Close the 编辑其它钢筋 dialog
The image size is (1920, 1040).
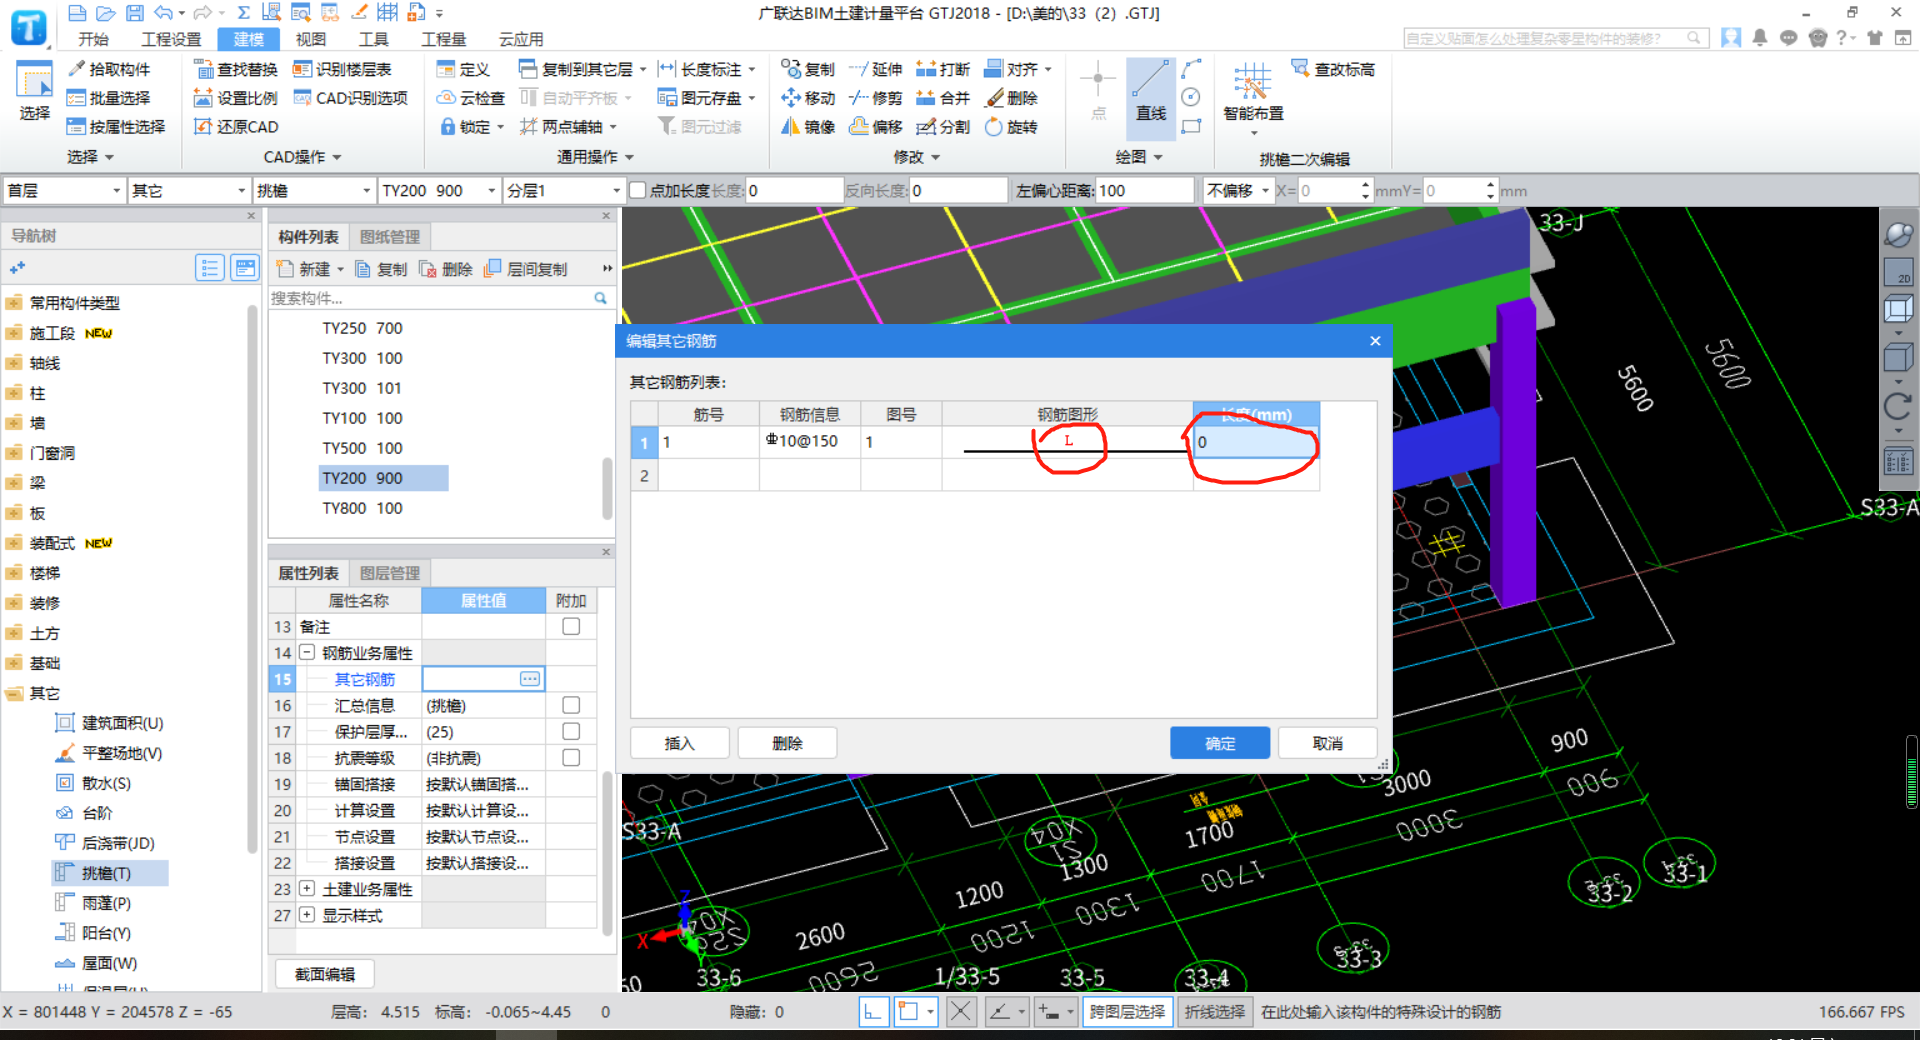click(x=1375, y=341)
